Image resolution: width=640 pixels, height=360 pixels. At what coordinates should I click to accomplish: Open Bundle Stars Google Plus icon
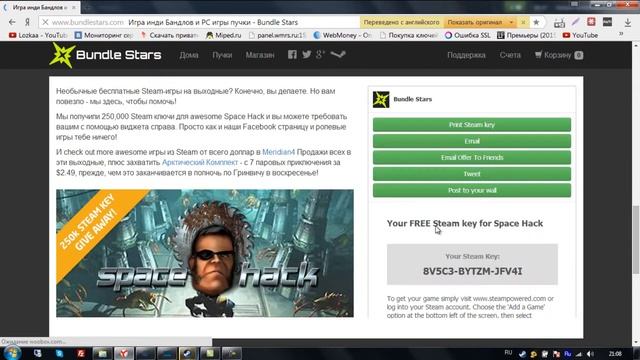click(320, 54)
